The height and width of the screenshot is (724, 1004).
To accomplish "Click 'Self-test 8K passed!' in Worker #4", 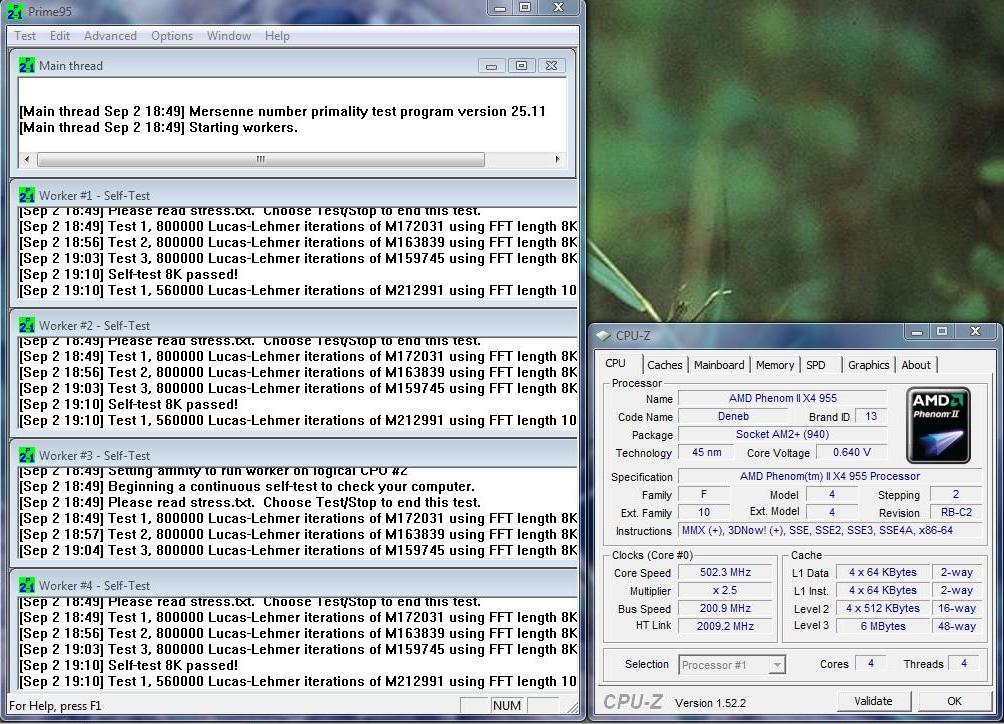I will coord(129,666).
